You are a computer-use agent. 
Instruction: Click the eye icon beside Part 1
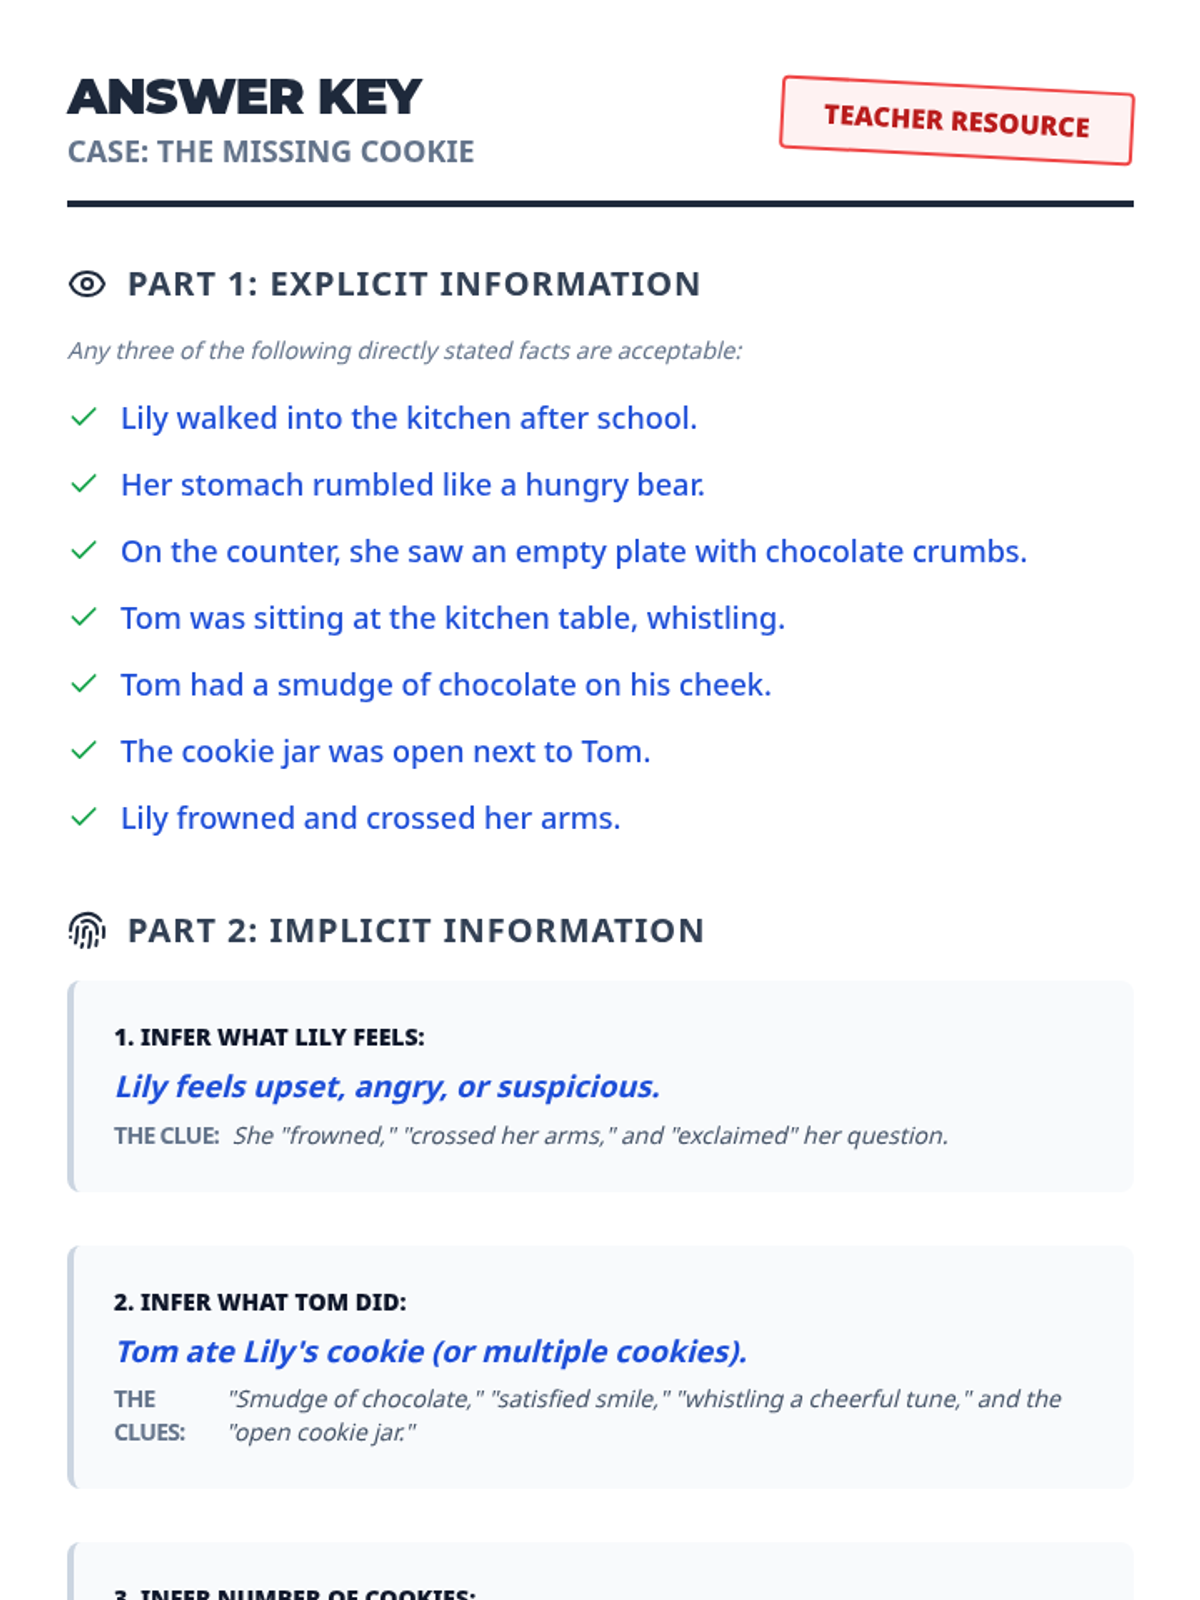[87, 284]
